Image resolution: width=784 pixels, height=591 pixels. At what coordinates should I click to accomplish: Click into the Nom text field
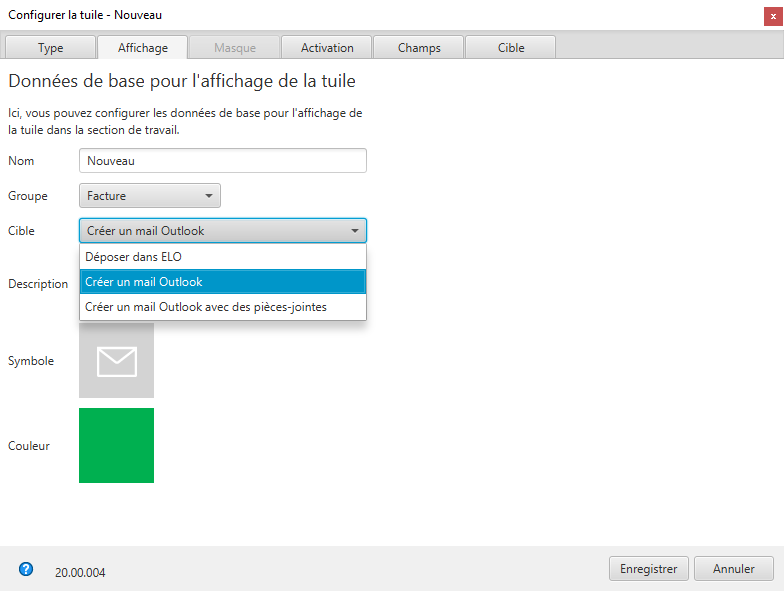[222, 160]
